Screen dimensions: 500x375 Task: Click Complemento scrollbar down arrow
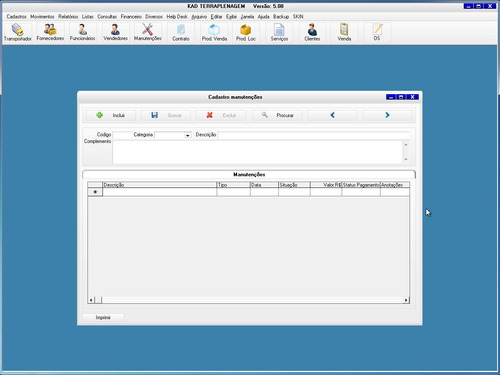point(406,159)
